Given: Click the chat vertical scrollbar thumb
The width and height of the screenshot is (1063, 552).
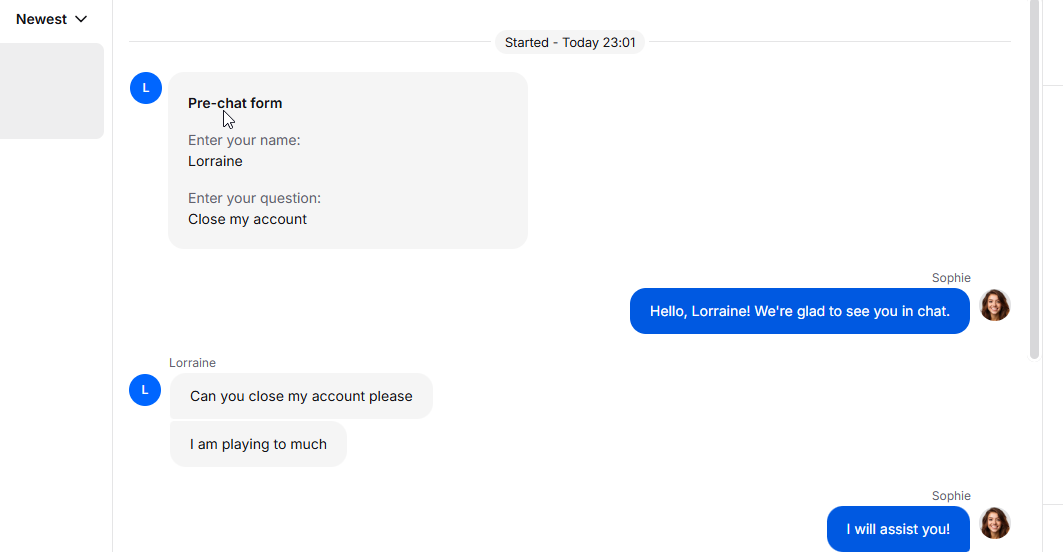Looking at the screenshot, I should coord(1034,179).
